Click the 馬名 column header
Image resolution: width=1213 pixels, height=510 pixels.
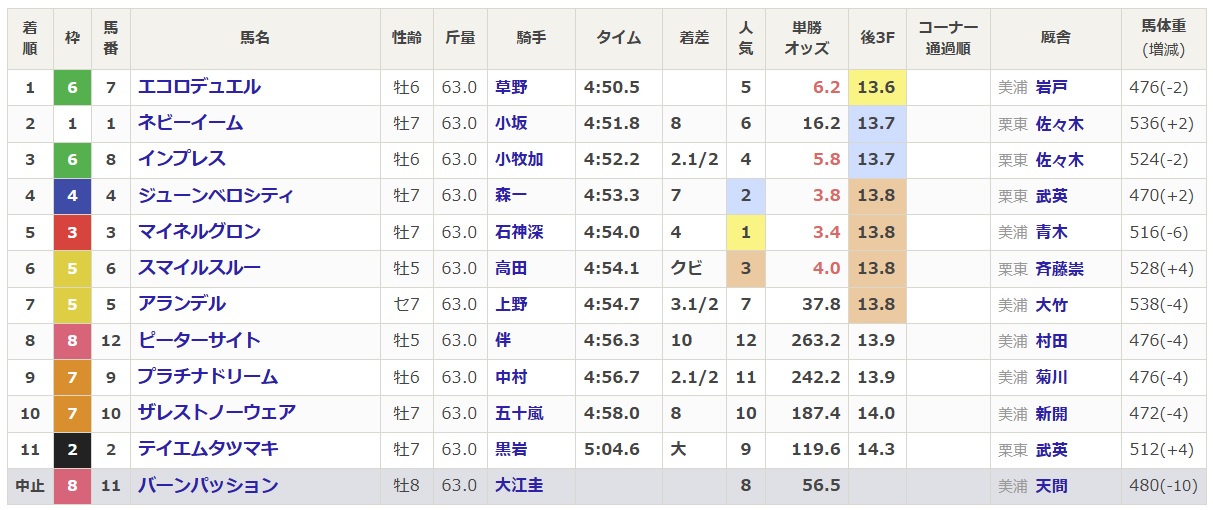point(255,37)
